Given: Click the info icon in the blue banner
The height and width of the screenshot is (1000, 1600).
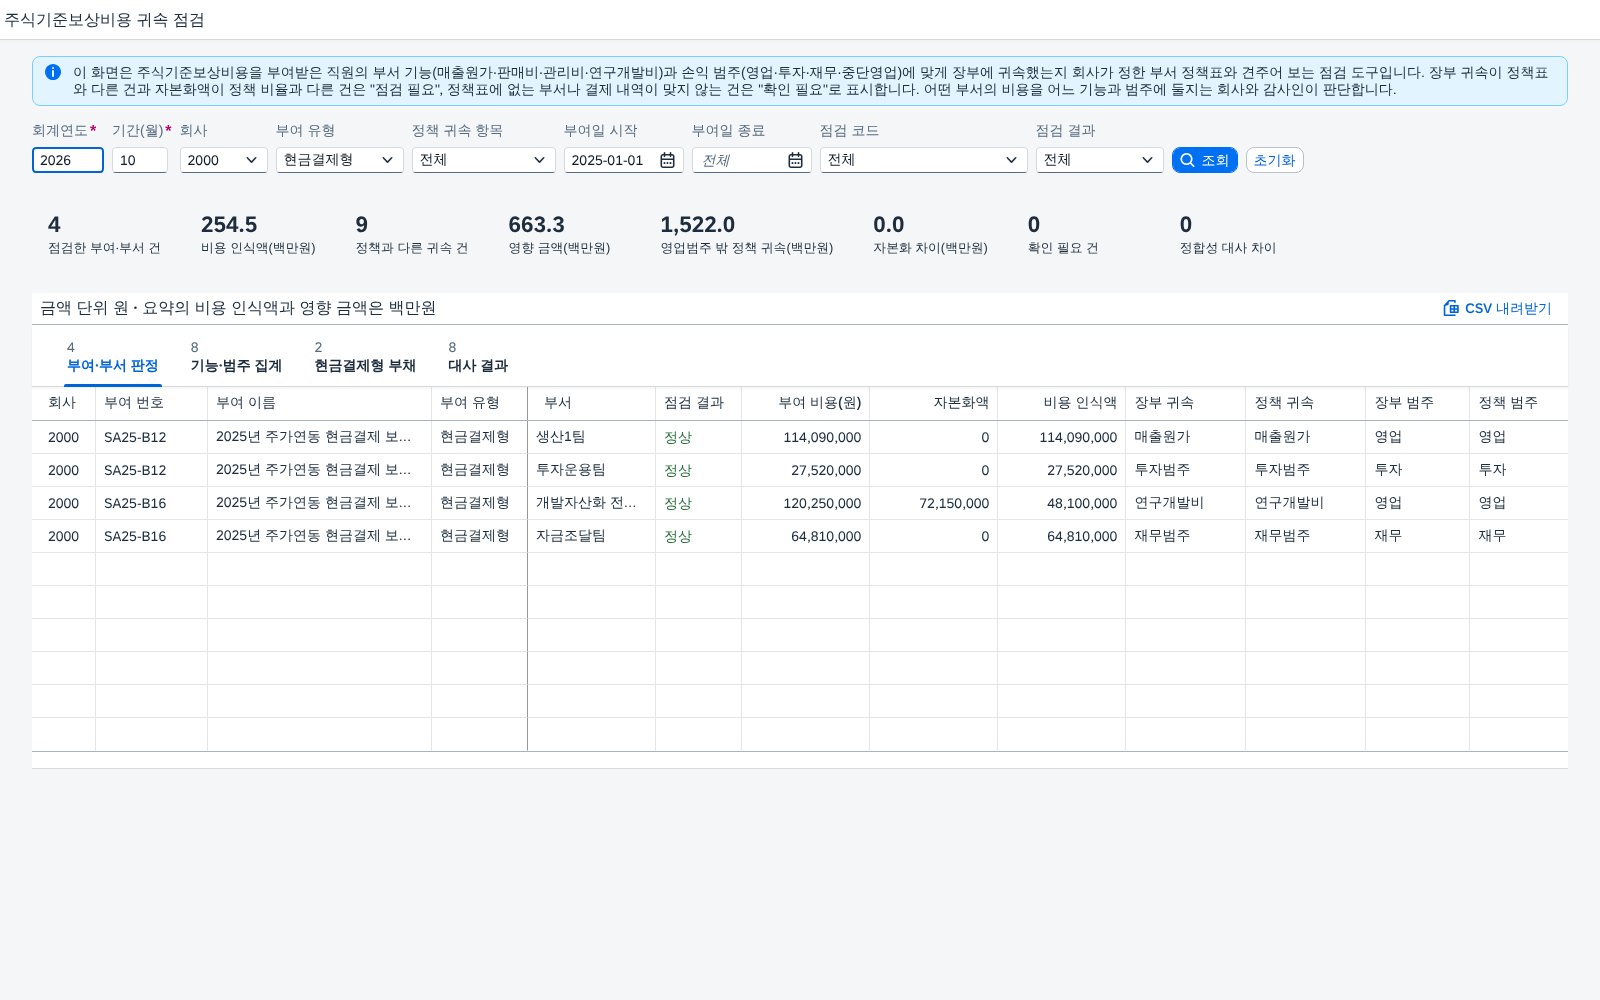Looking at the screenshot, I should point(53,72).
